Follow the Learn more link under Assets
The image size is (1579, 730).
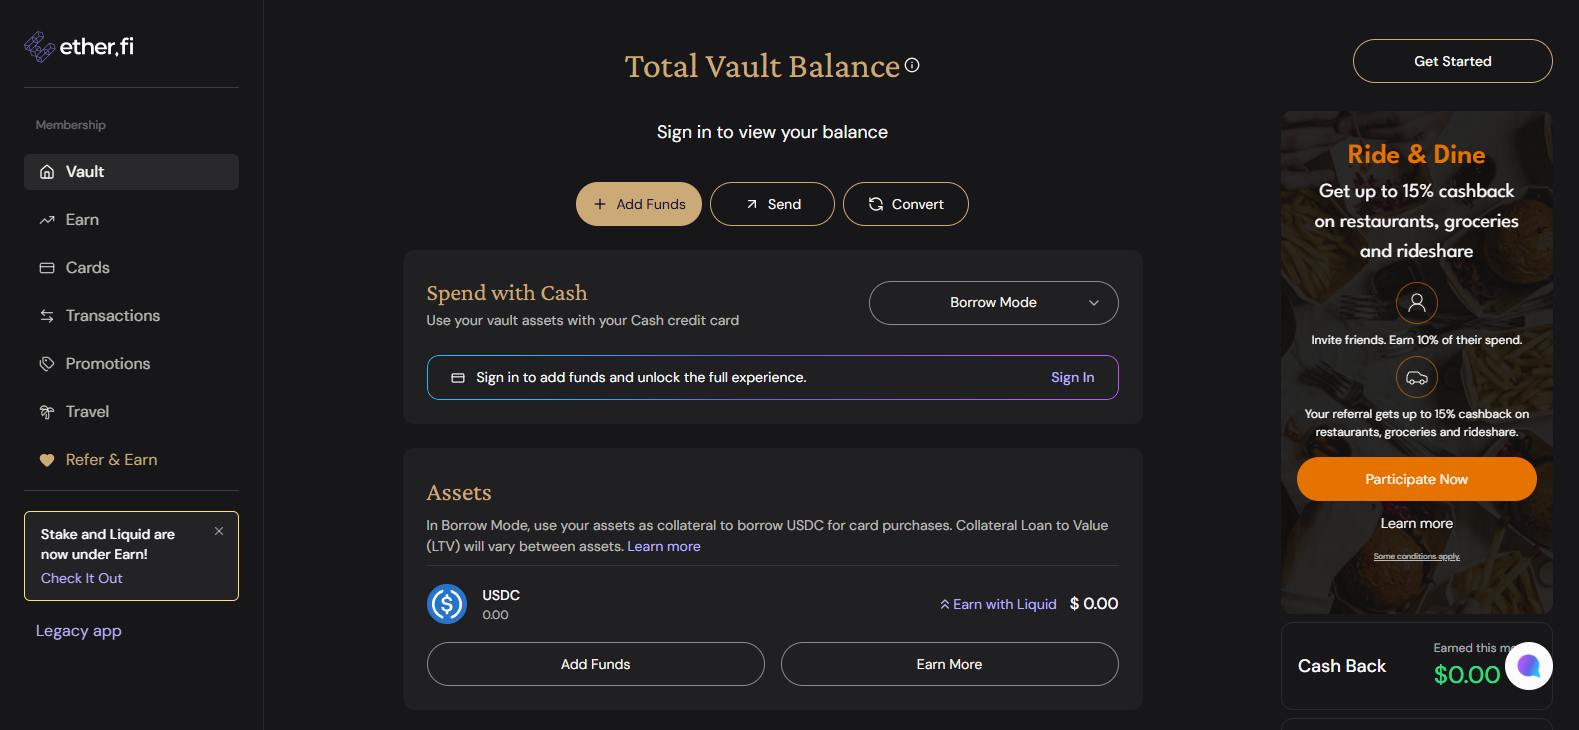coord(663,546)
